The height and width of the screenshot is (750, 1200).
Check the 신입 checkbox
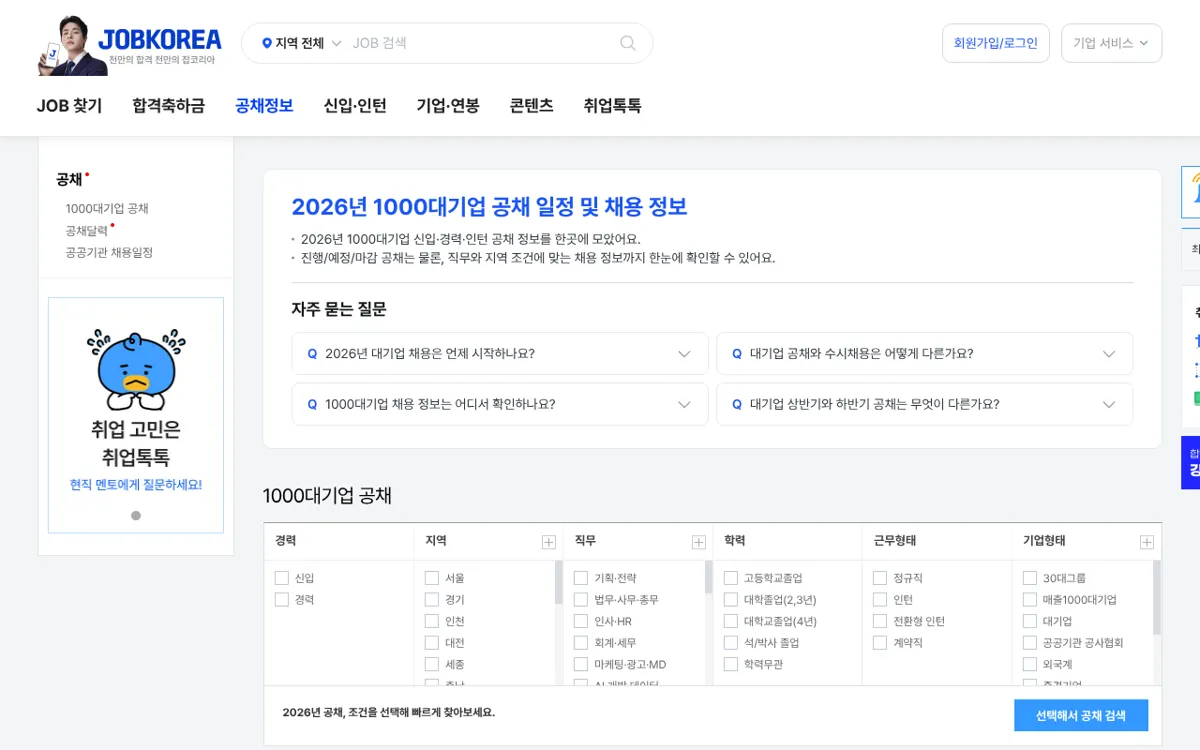coord(282,578)
